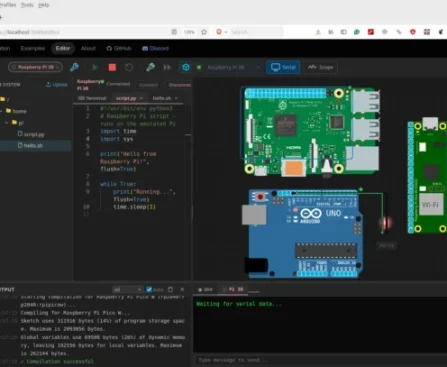The image size is (447, 367).
Task: Click the red Stop button
Action: click(112, 67)
